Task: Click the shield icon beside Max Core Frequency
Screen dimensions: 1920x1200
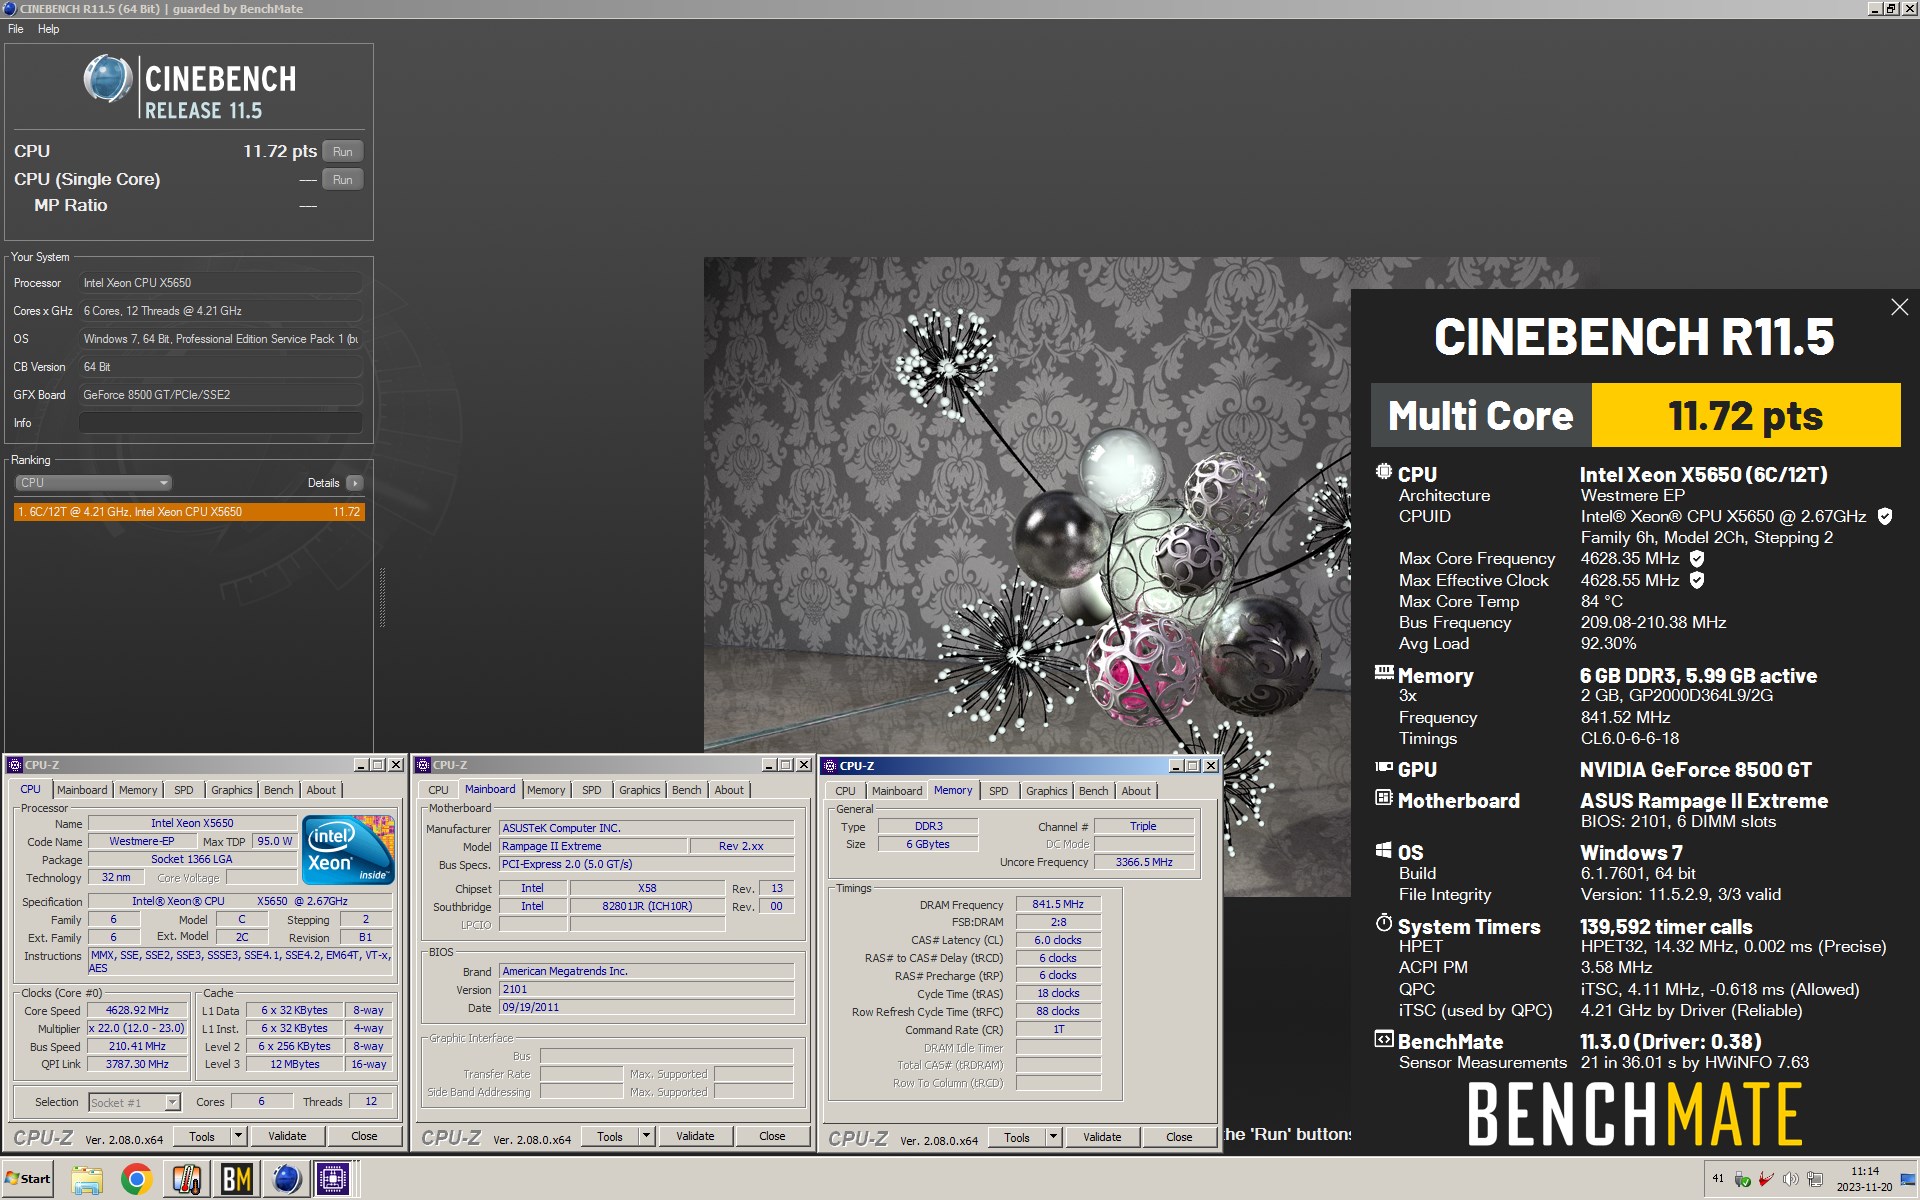Action: pos(1697,559)
